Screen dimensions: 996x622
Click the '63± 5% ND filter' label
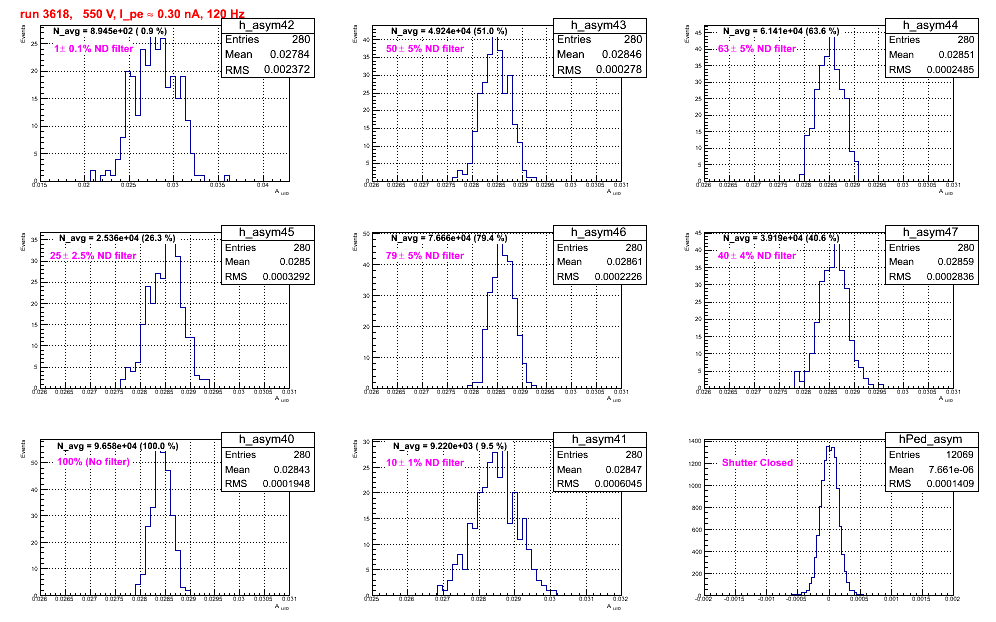point(757,48)
